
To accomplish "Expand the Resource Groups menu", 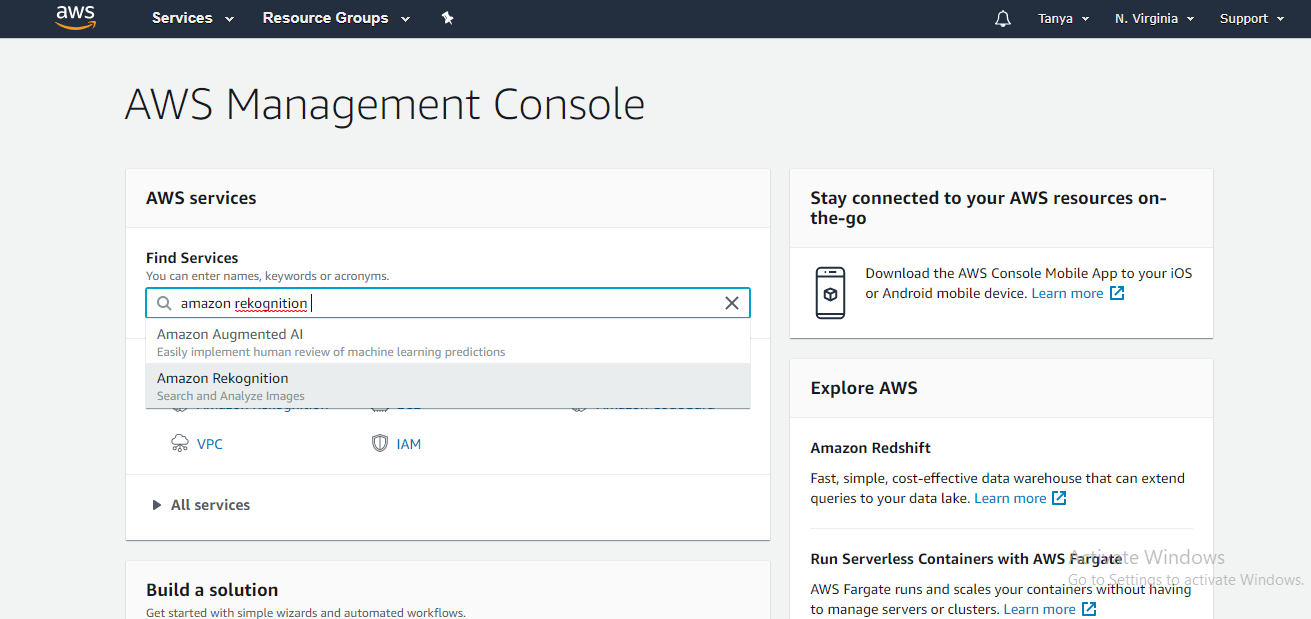I will (336, 18).
